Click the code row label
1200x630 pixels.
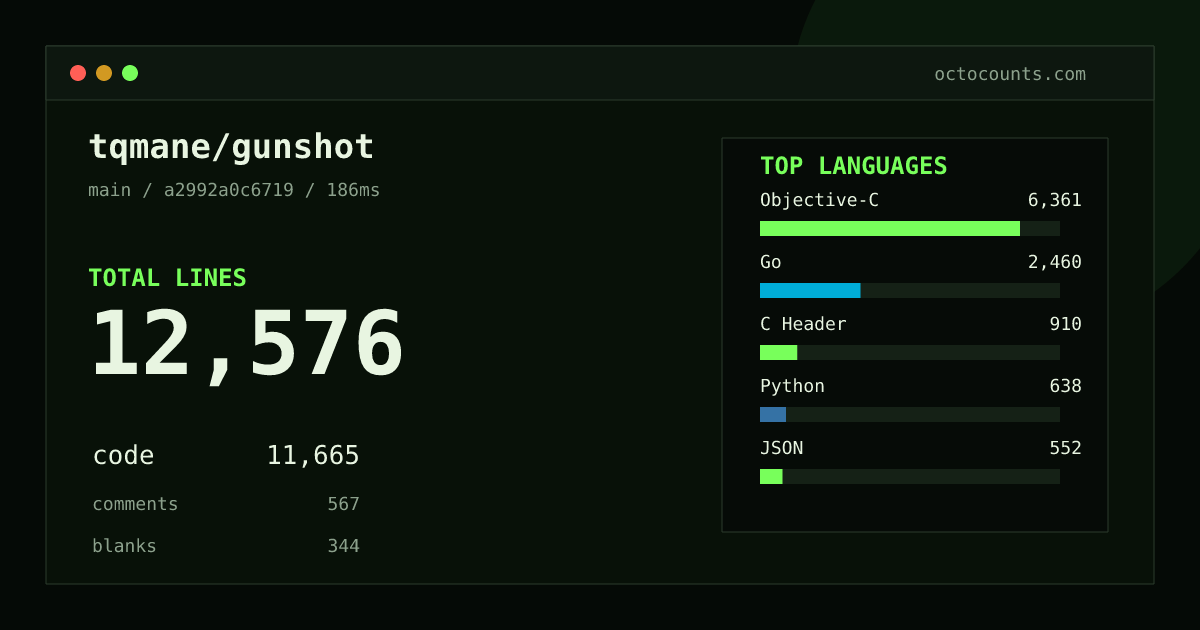click(123, 456)
